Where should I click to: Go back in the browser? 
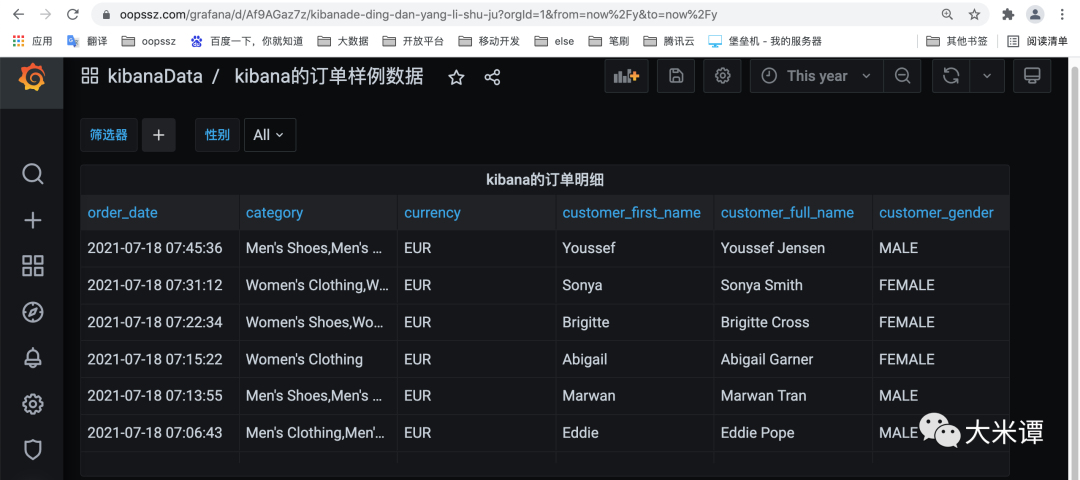click(x=19, y=14)
